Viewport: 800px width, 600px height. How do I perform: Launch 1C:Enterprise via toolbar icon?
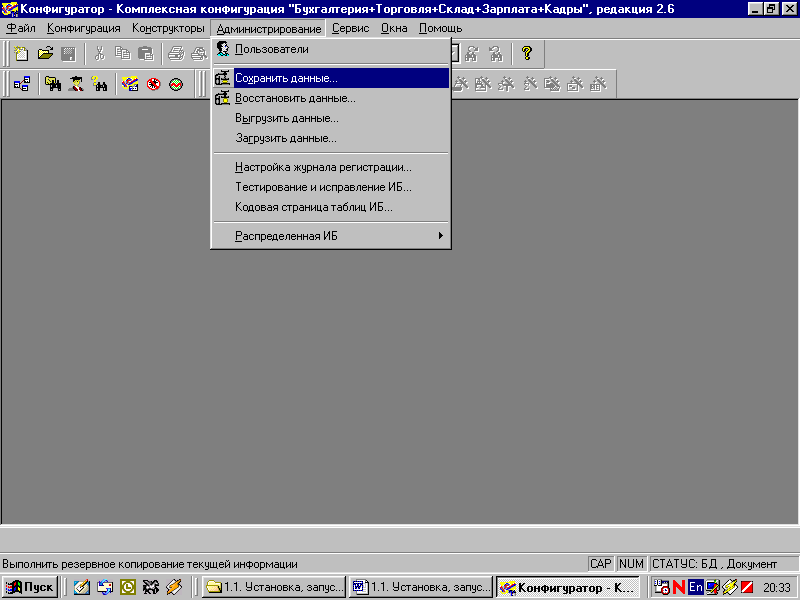tap(130, 84)
